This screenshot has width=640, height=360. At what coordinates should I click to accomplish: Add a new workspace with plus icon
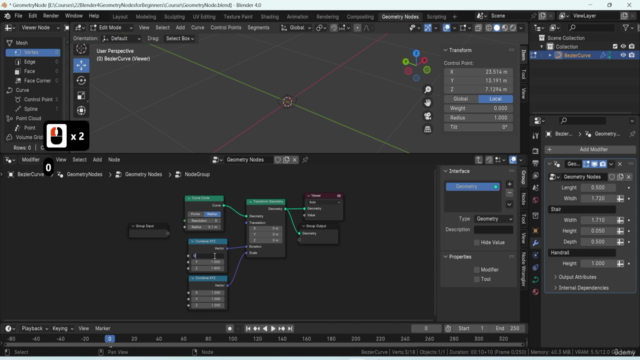(x=454, y=17)
